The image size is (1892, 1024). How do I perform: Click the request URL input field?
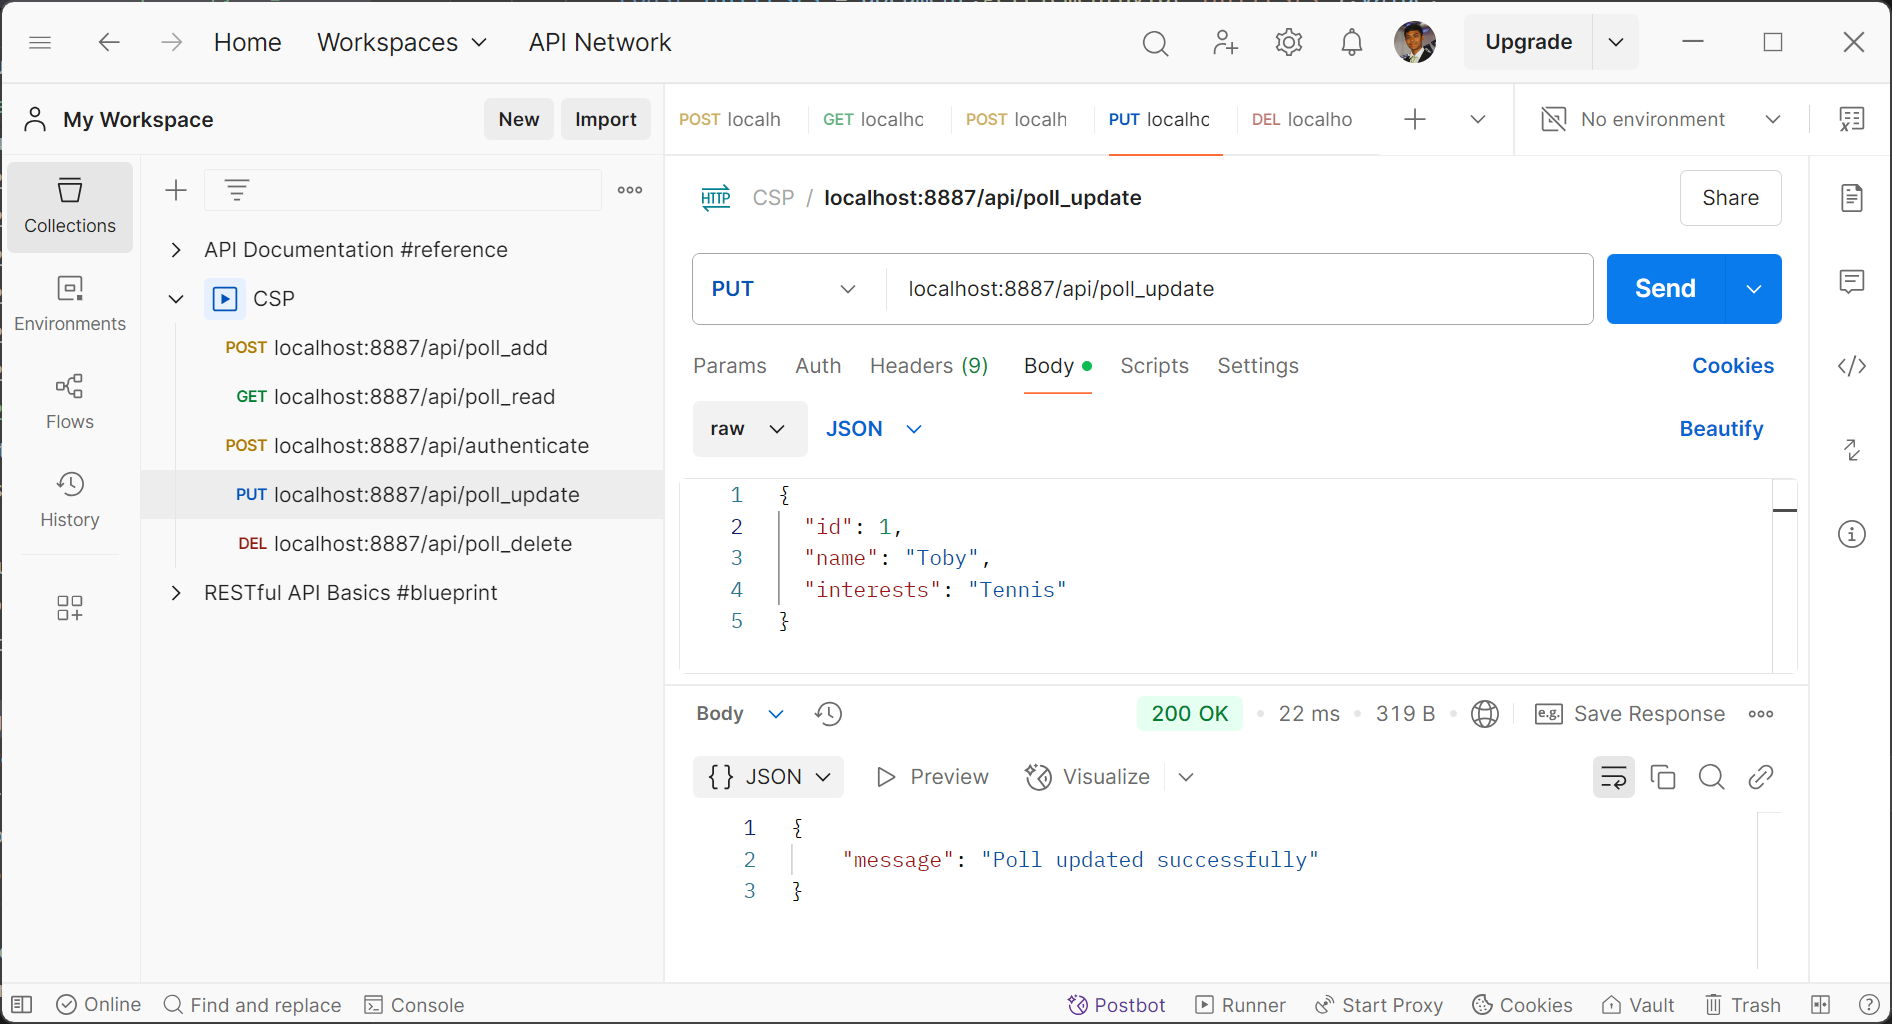pos(1238,289)
